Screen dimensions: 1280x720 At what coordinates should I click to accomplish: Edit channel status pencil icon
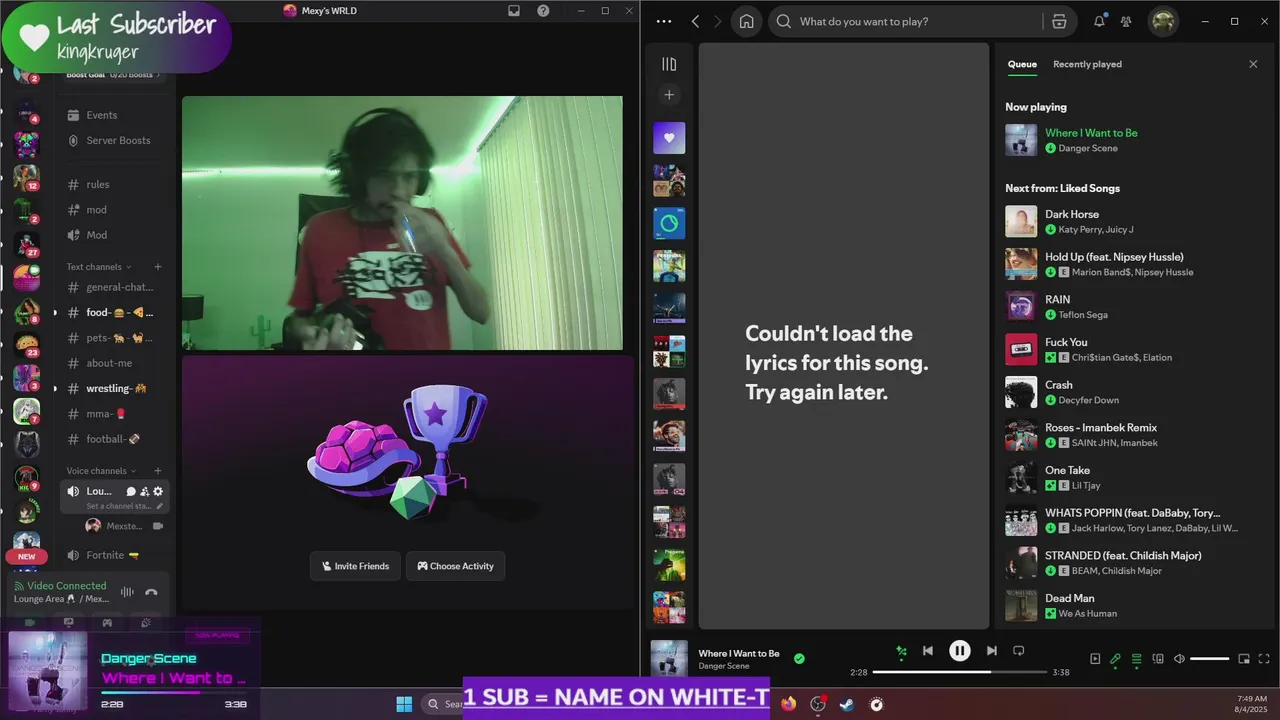(x=160, y=506)
